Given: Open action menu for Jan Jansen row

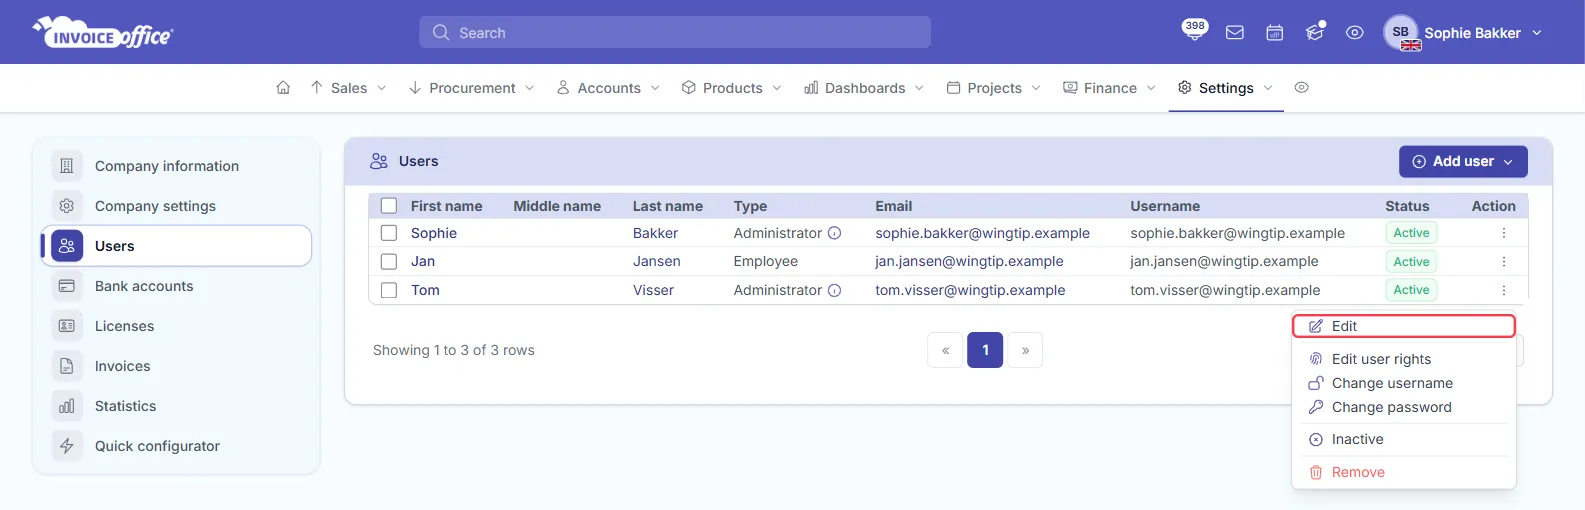Looking at the screenshot, I should [x=1503, y=261].
